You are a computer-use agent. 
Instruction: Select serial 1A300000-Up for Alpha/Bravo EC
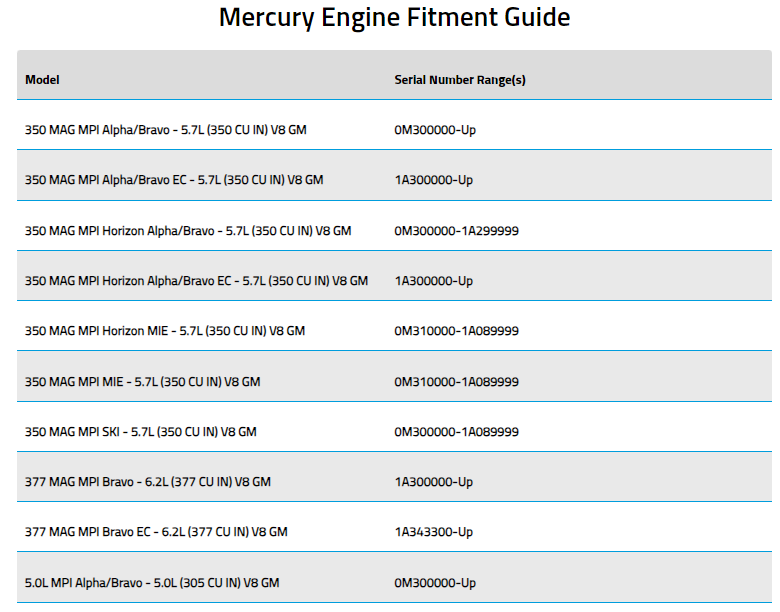434,180
